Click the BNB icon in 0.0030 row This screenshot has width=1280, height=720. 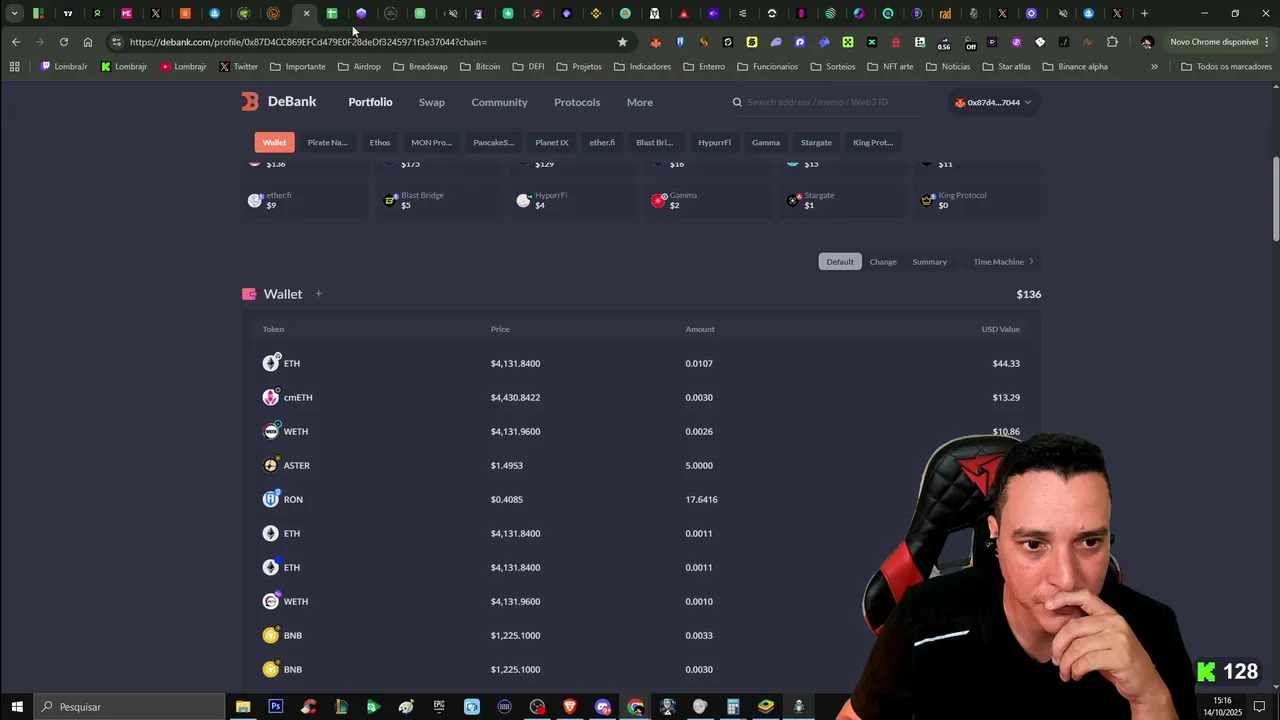pos(271,669)
